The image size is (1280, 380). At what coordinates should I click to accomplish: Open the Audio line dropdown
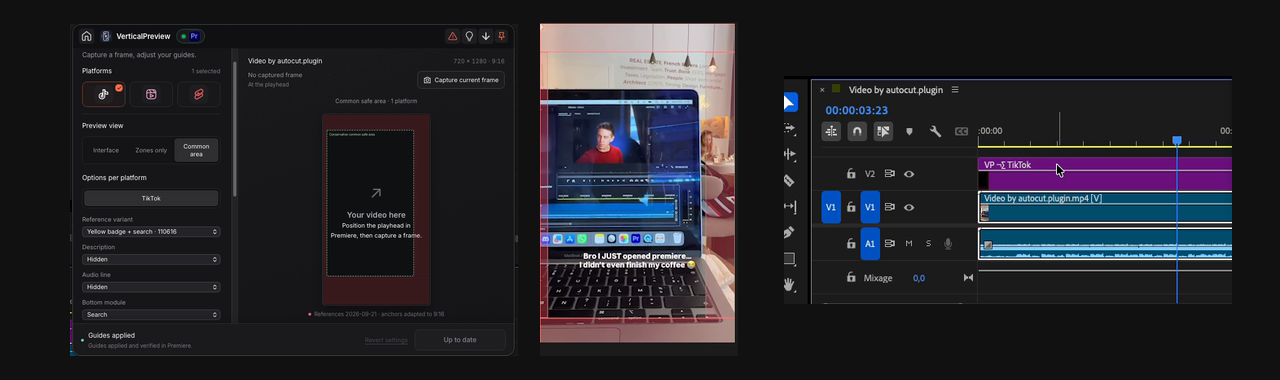151,287
